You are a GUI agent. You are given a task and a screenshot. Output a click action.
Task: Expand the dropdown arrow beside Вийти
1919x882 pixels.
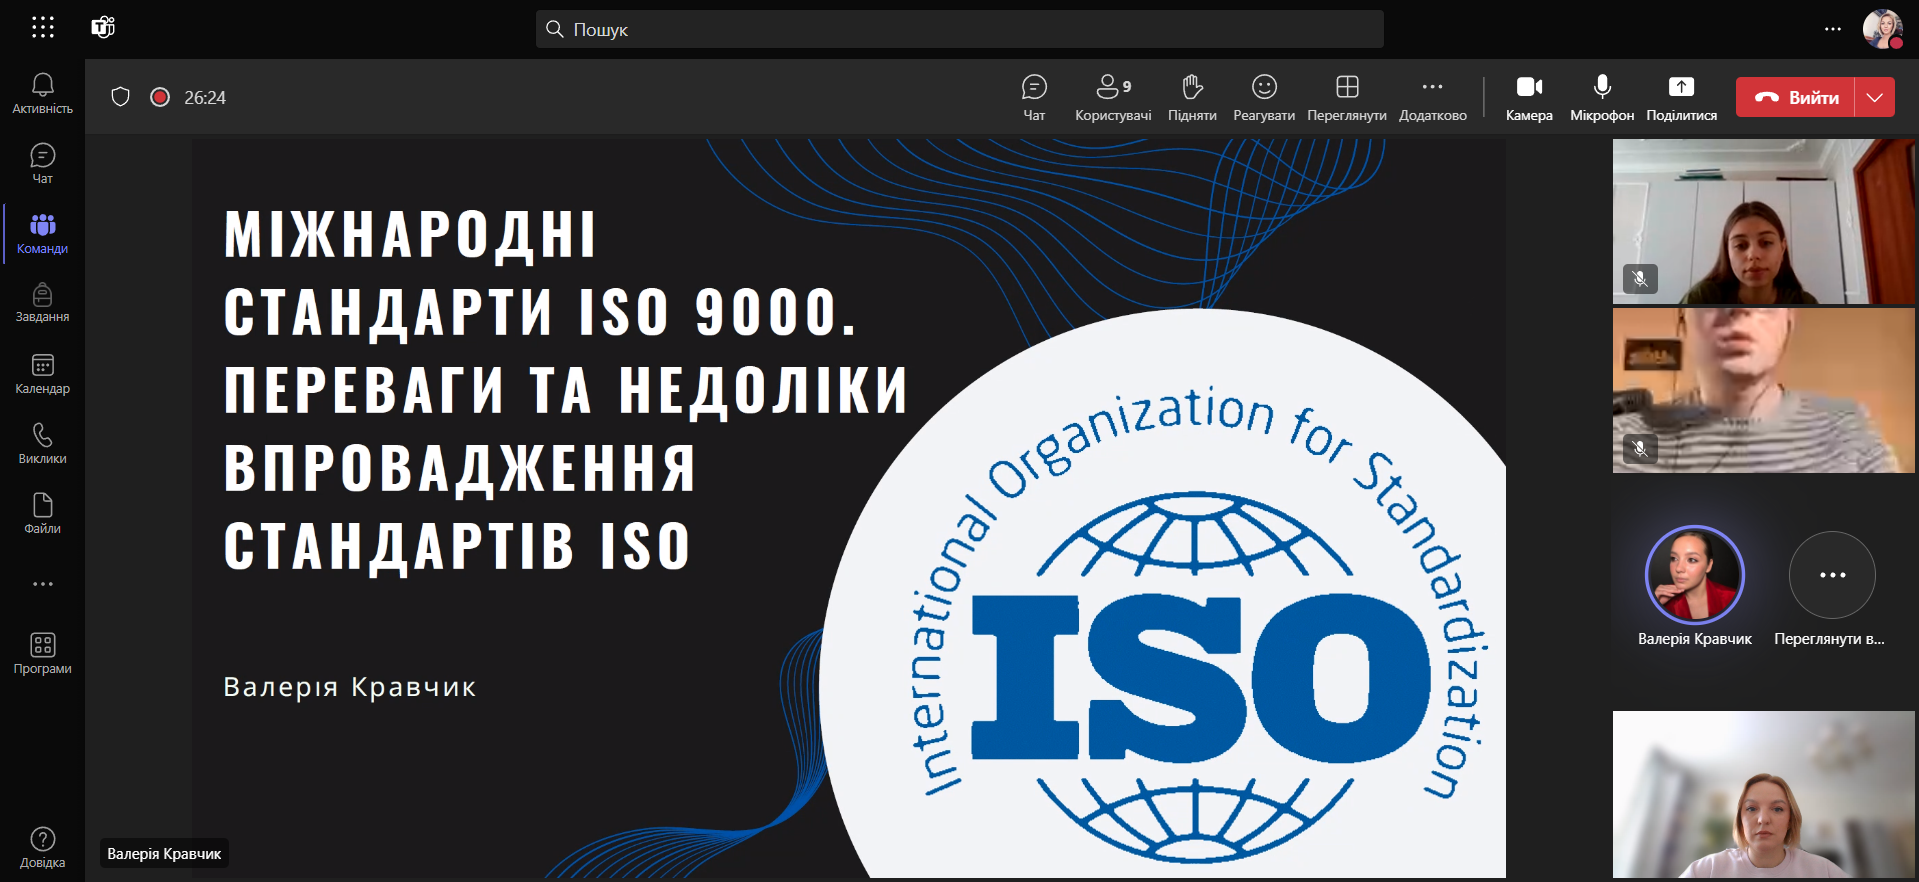[x=1875, y=97]
